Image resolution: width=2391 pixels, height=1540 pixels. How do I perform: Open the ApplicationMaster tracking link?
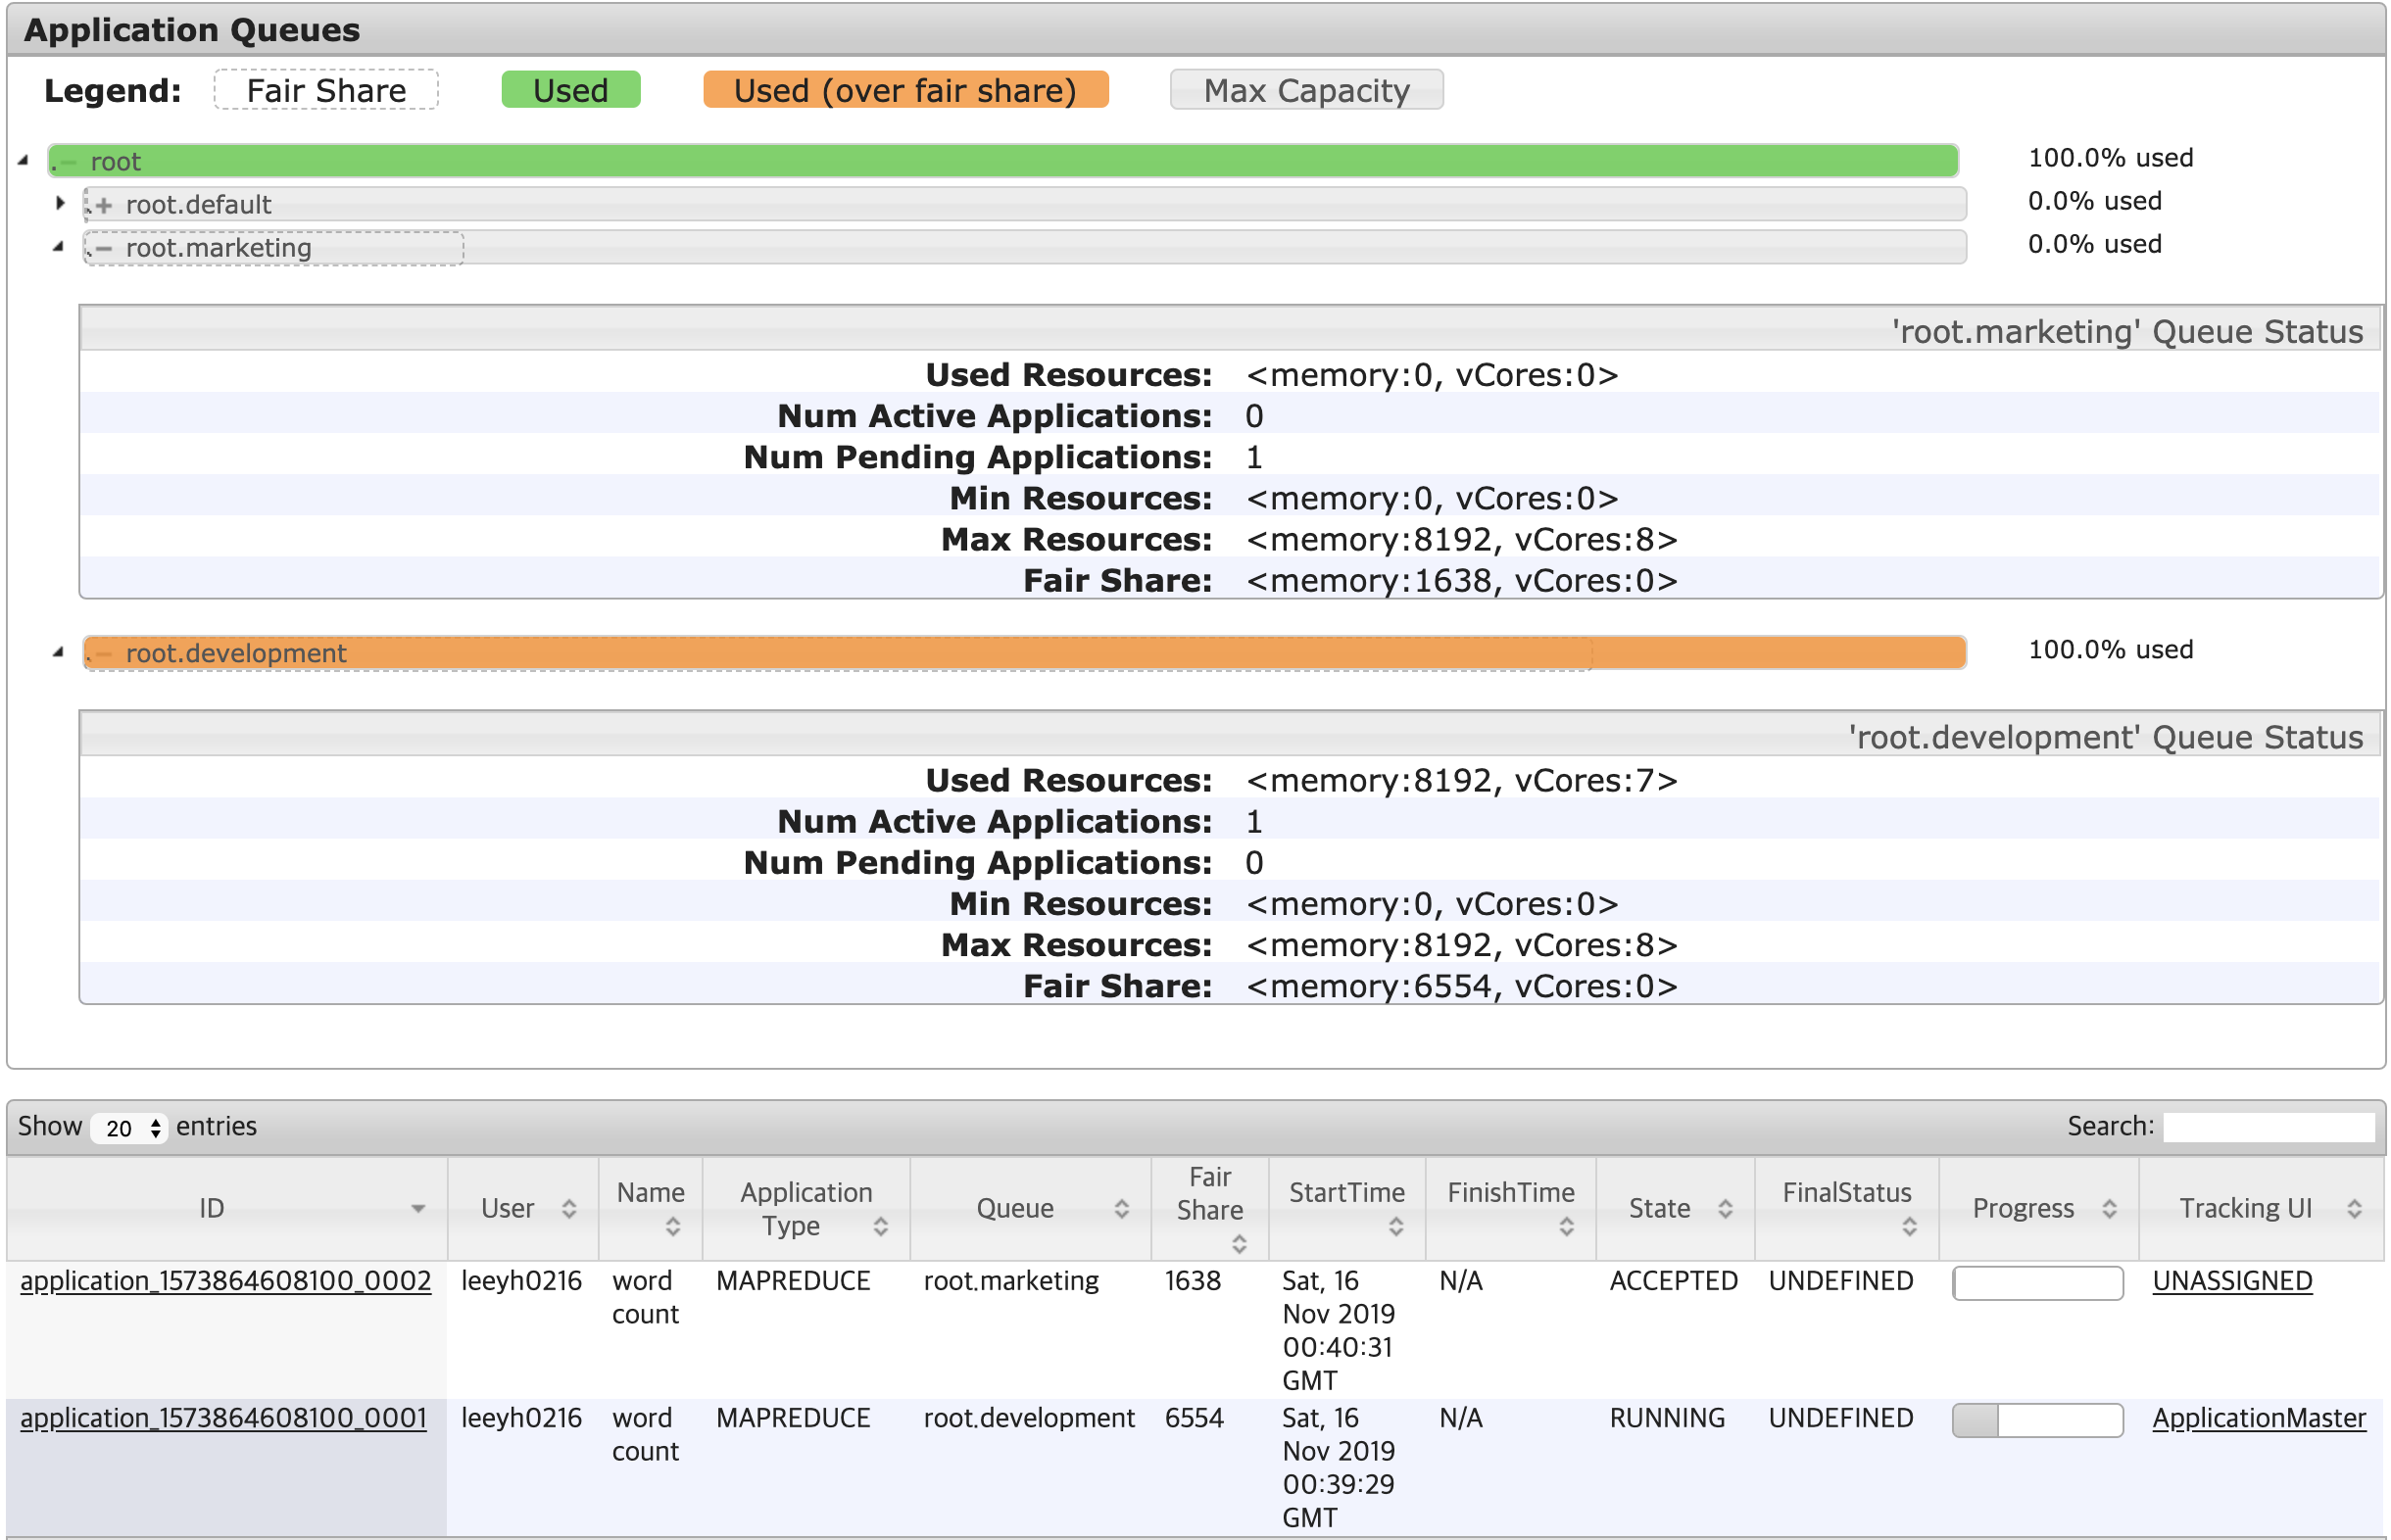(x=2258, y=1418)
